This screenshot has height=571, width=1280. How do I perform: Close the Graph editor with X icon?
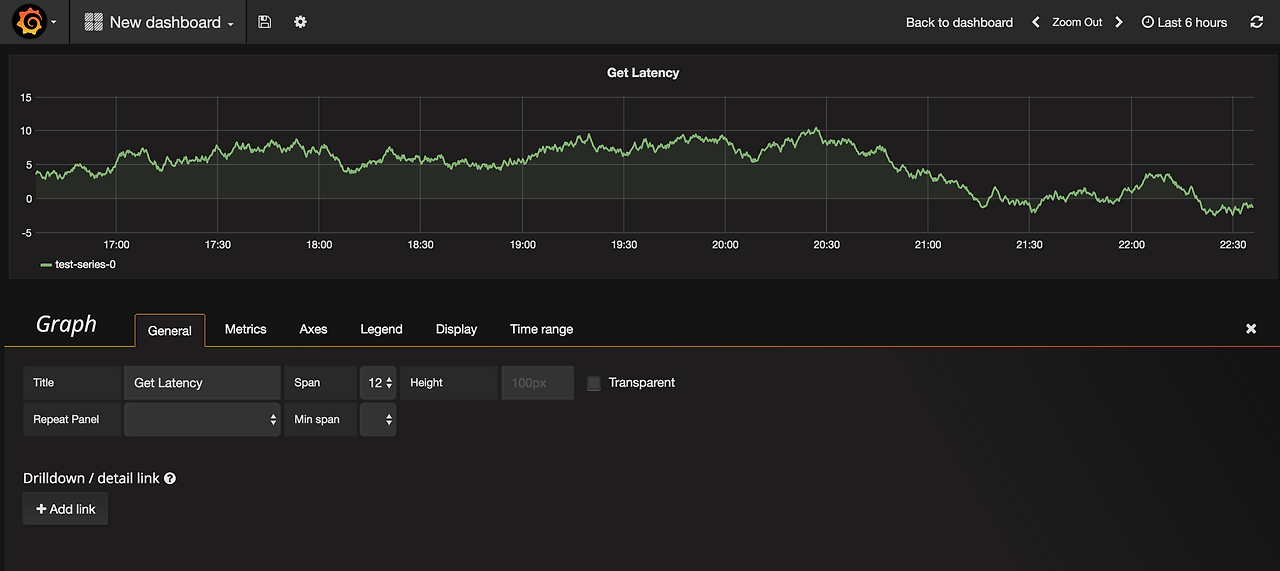pos(1251,328)
